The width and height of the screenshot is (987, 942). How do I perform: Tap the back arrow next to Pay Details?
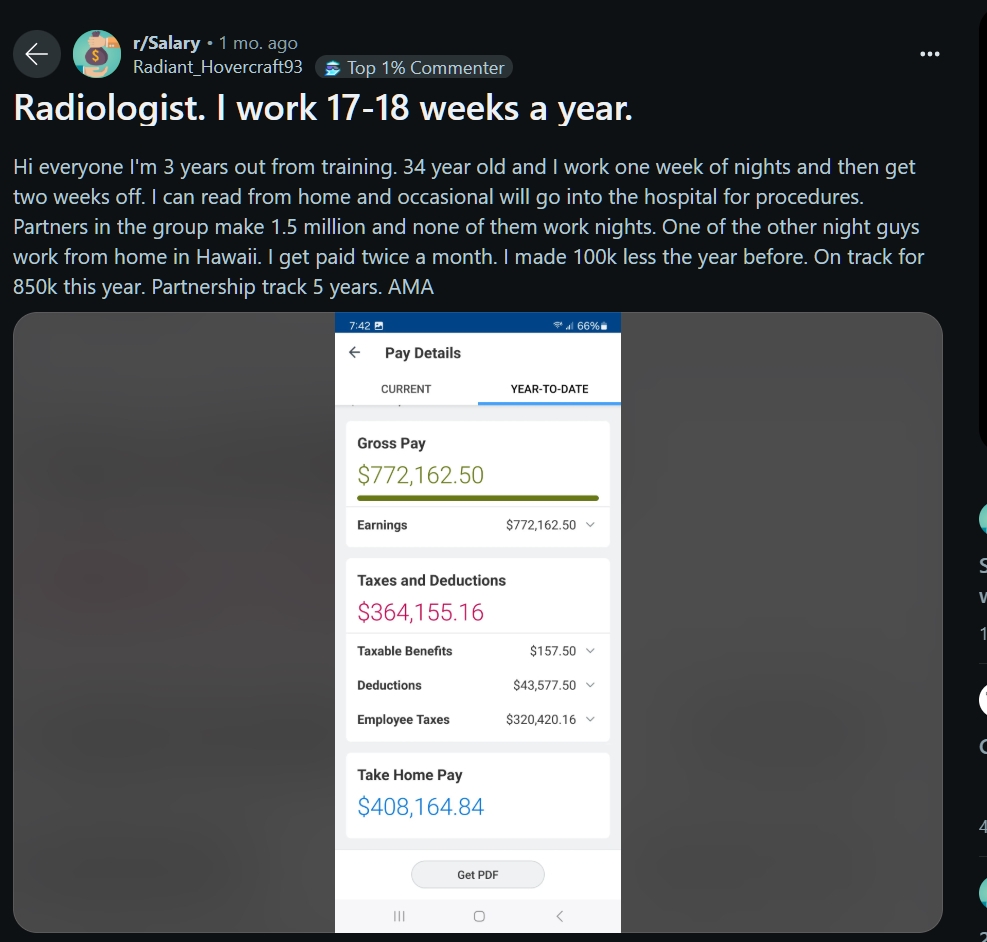355,352
